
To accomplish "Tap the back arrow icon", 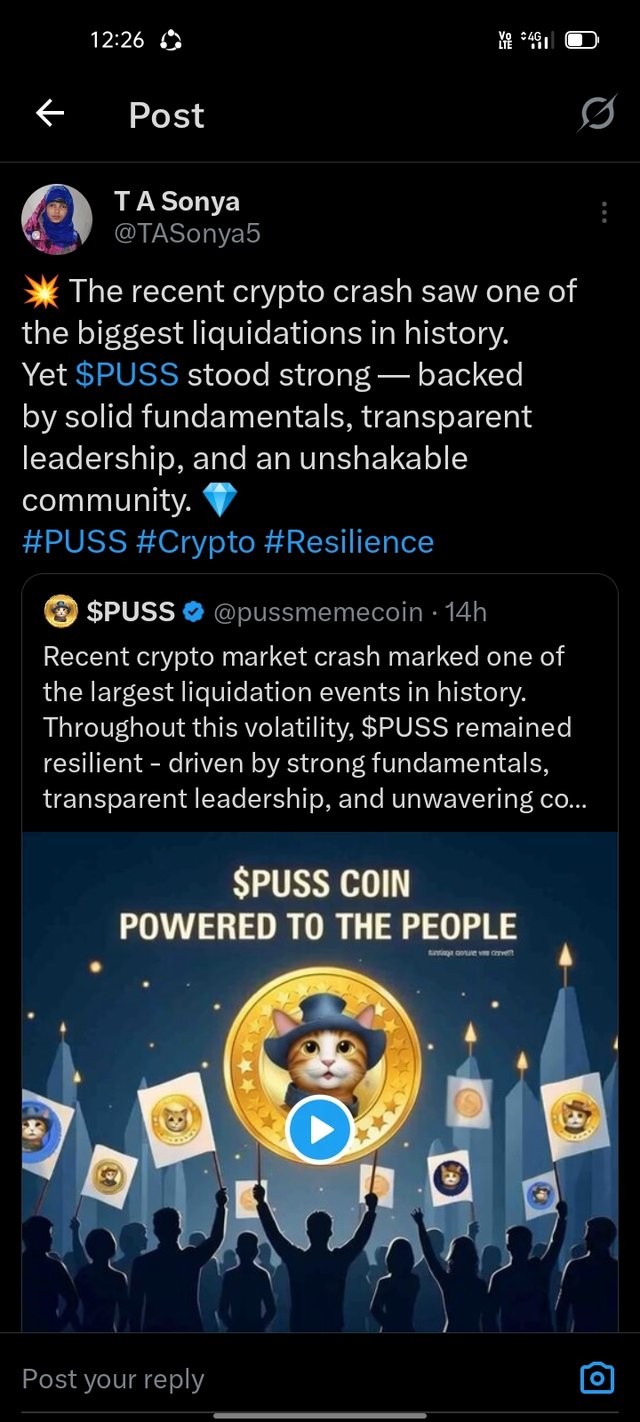I will [x=50, y=115].
